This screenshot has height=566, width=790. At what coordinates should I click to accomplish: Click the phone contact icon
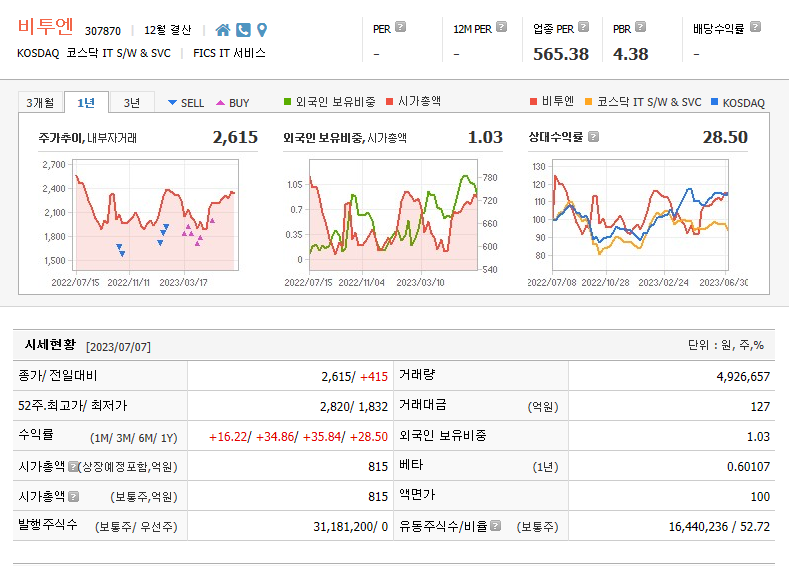243,30
